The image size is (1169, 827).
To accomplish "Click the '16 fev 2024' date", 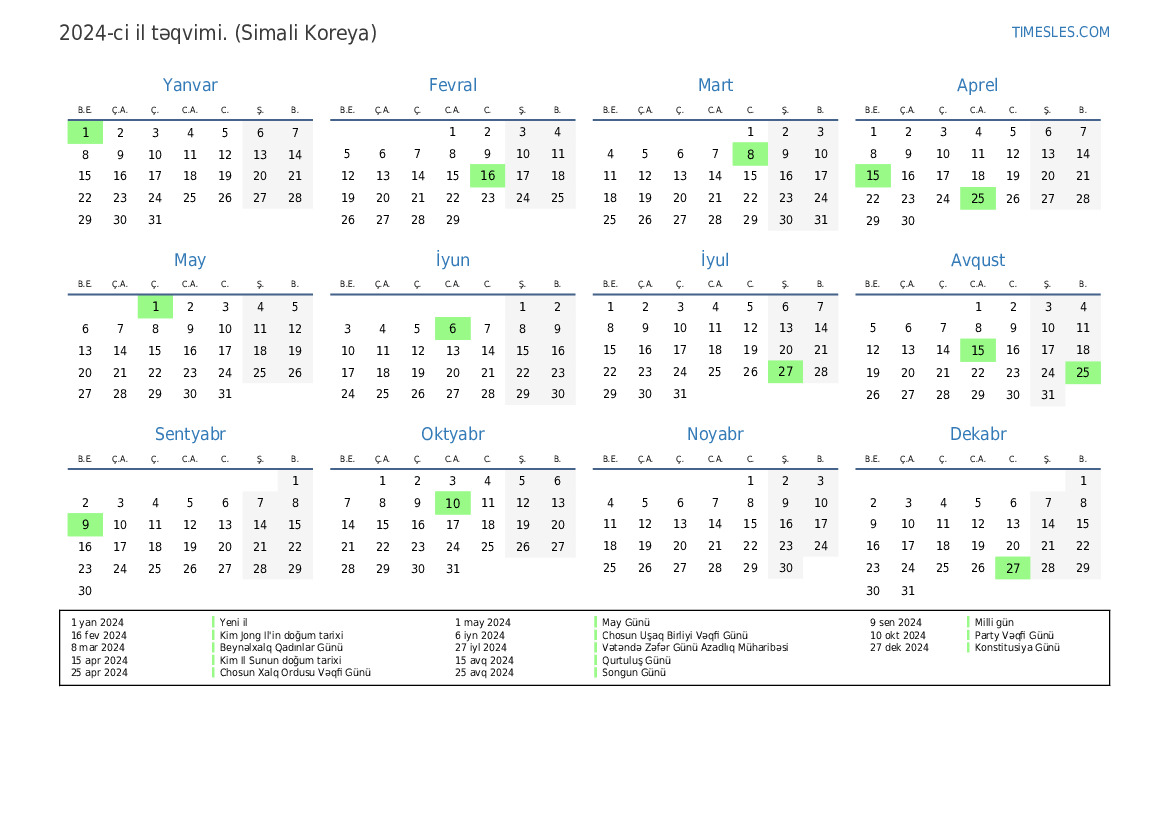I will [x=99, y=635].
